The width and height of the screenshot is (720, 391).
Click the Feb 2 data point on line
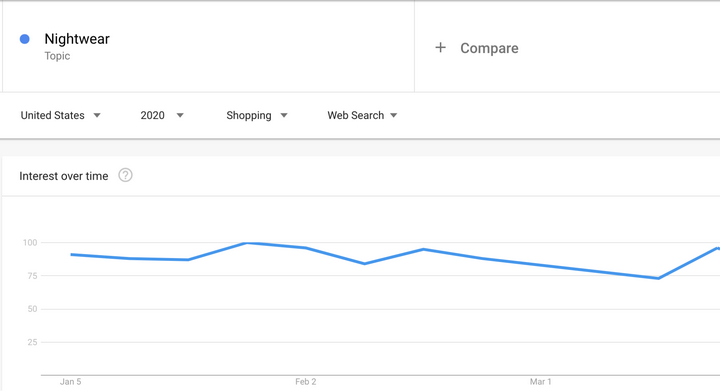(x=306, y=248)
